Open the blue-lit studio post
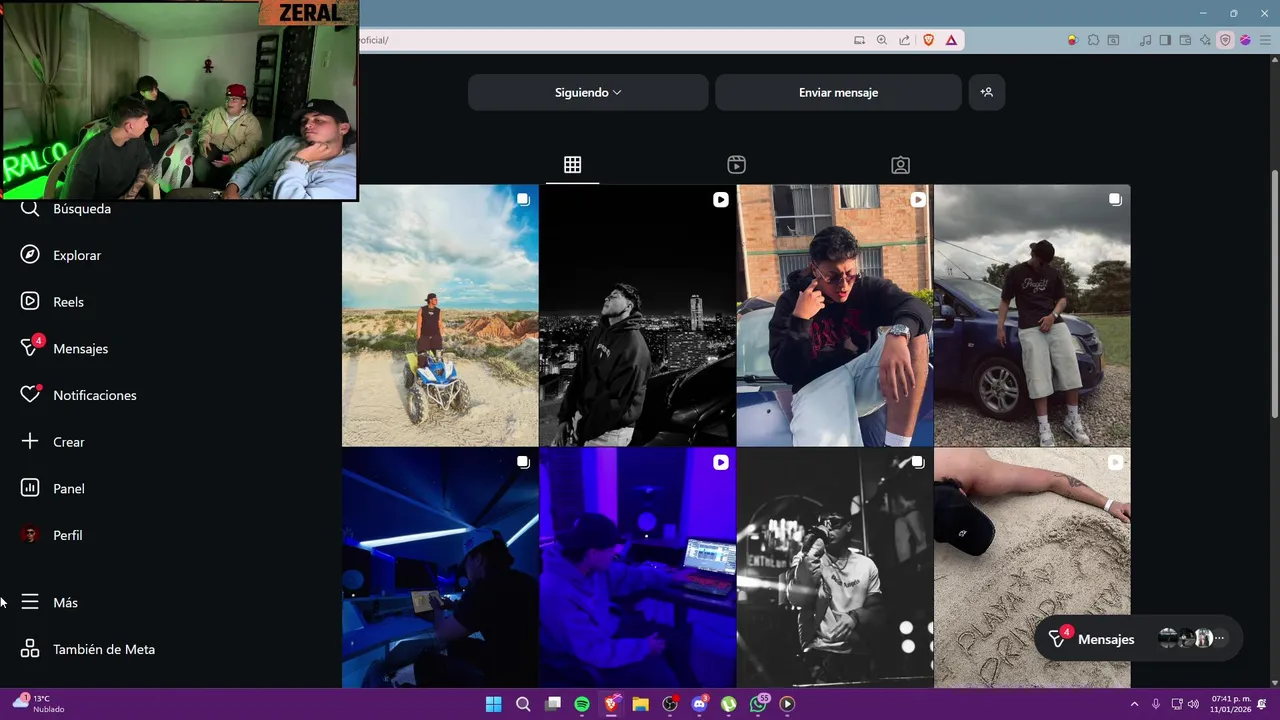This screenshot has height=720, width=1280. [440, 567]
